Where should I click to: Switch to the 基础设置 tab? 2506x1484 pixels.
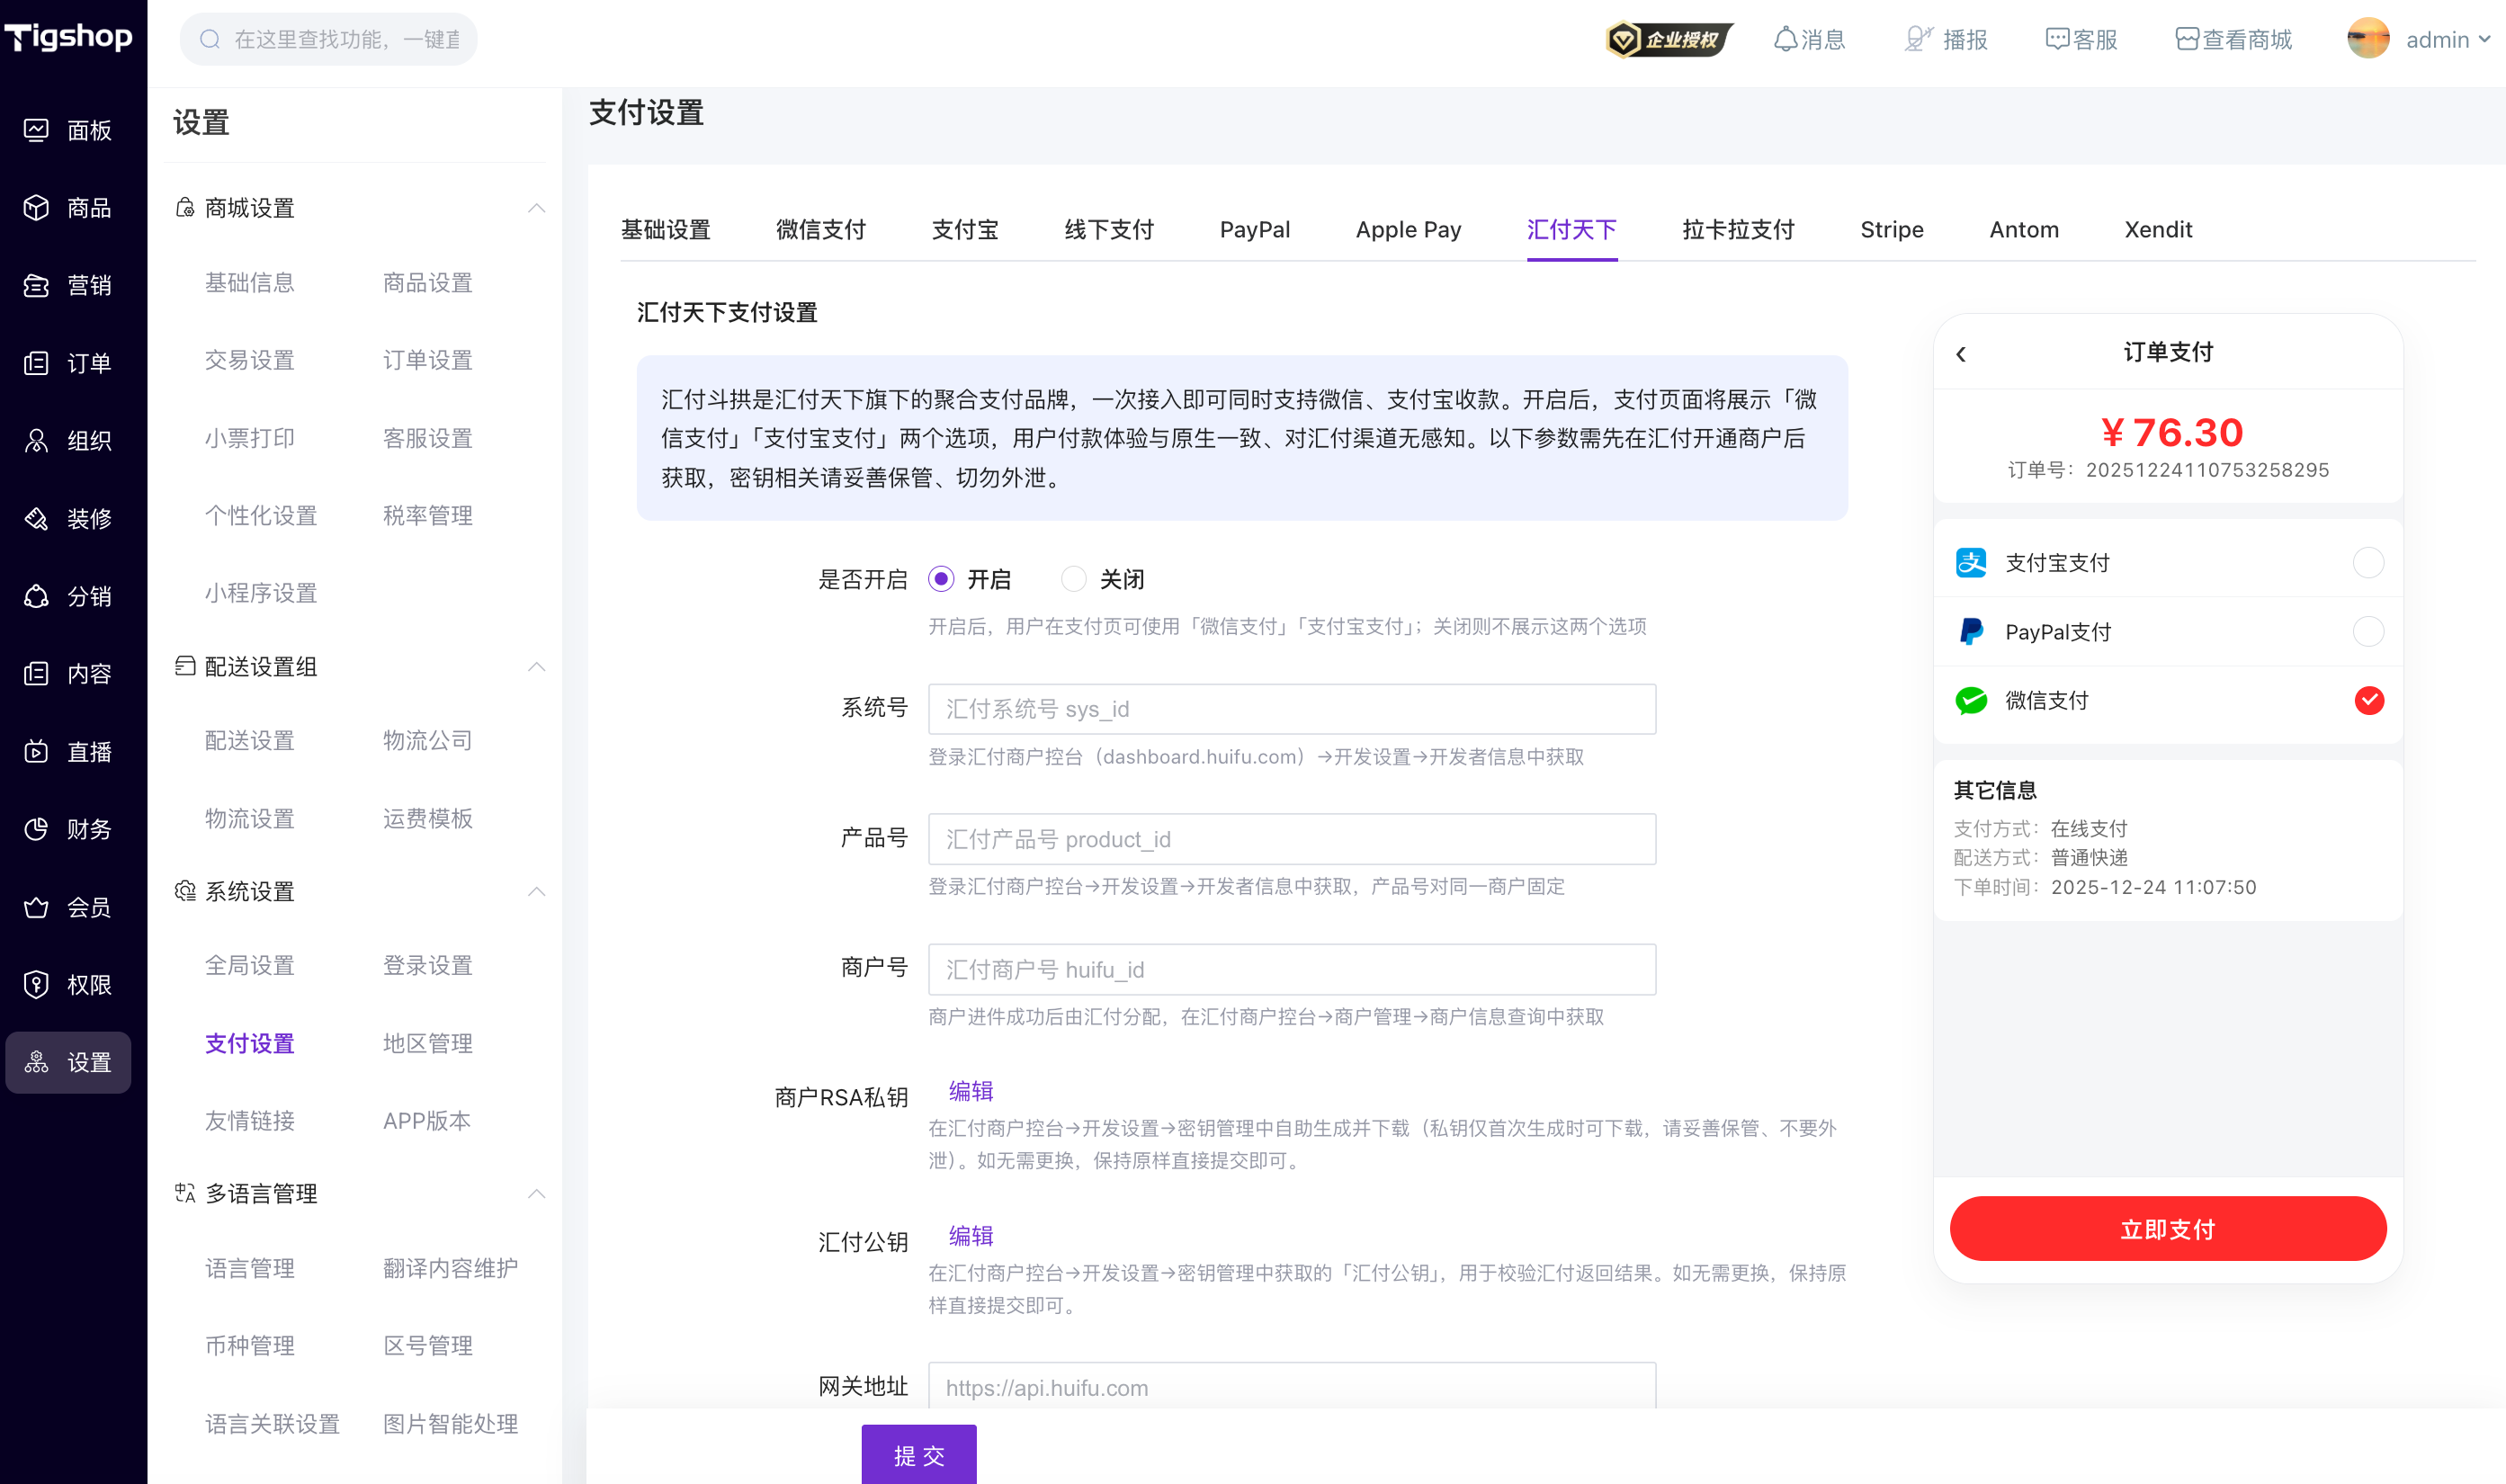[x=665, y=229]
